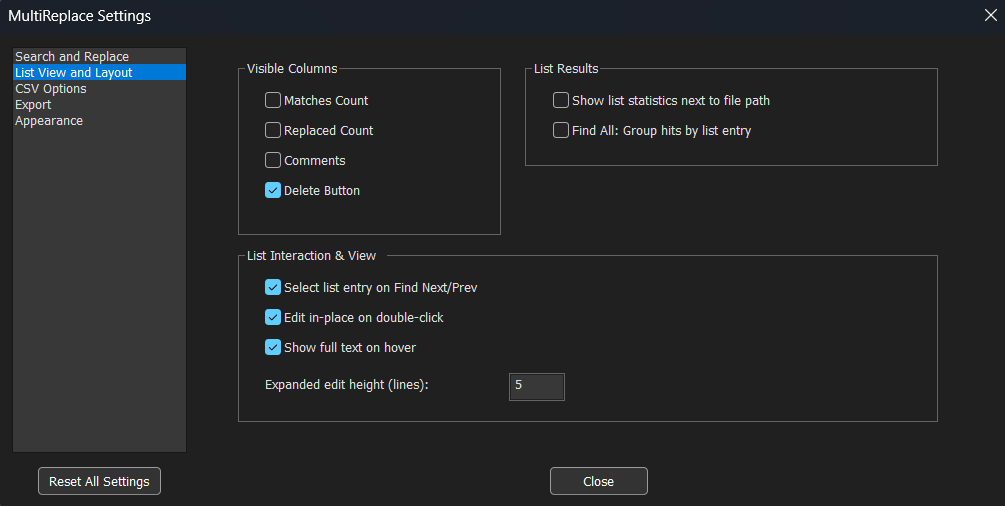This screenshot has width=1005, height=506.
Task: Uncheck the Delete Button column option
Action: 273,191
